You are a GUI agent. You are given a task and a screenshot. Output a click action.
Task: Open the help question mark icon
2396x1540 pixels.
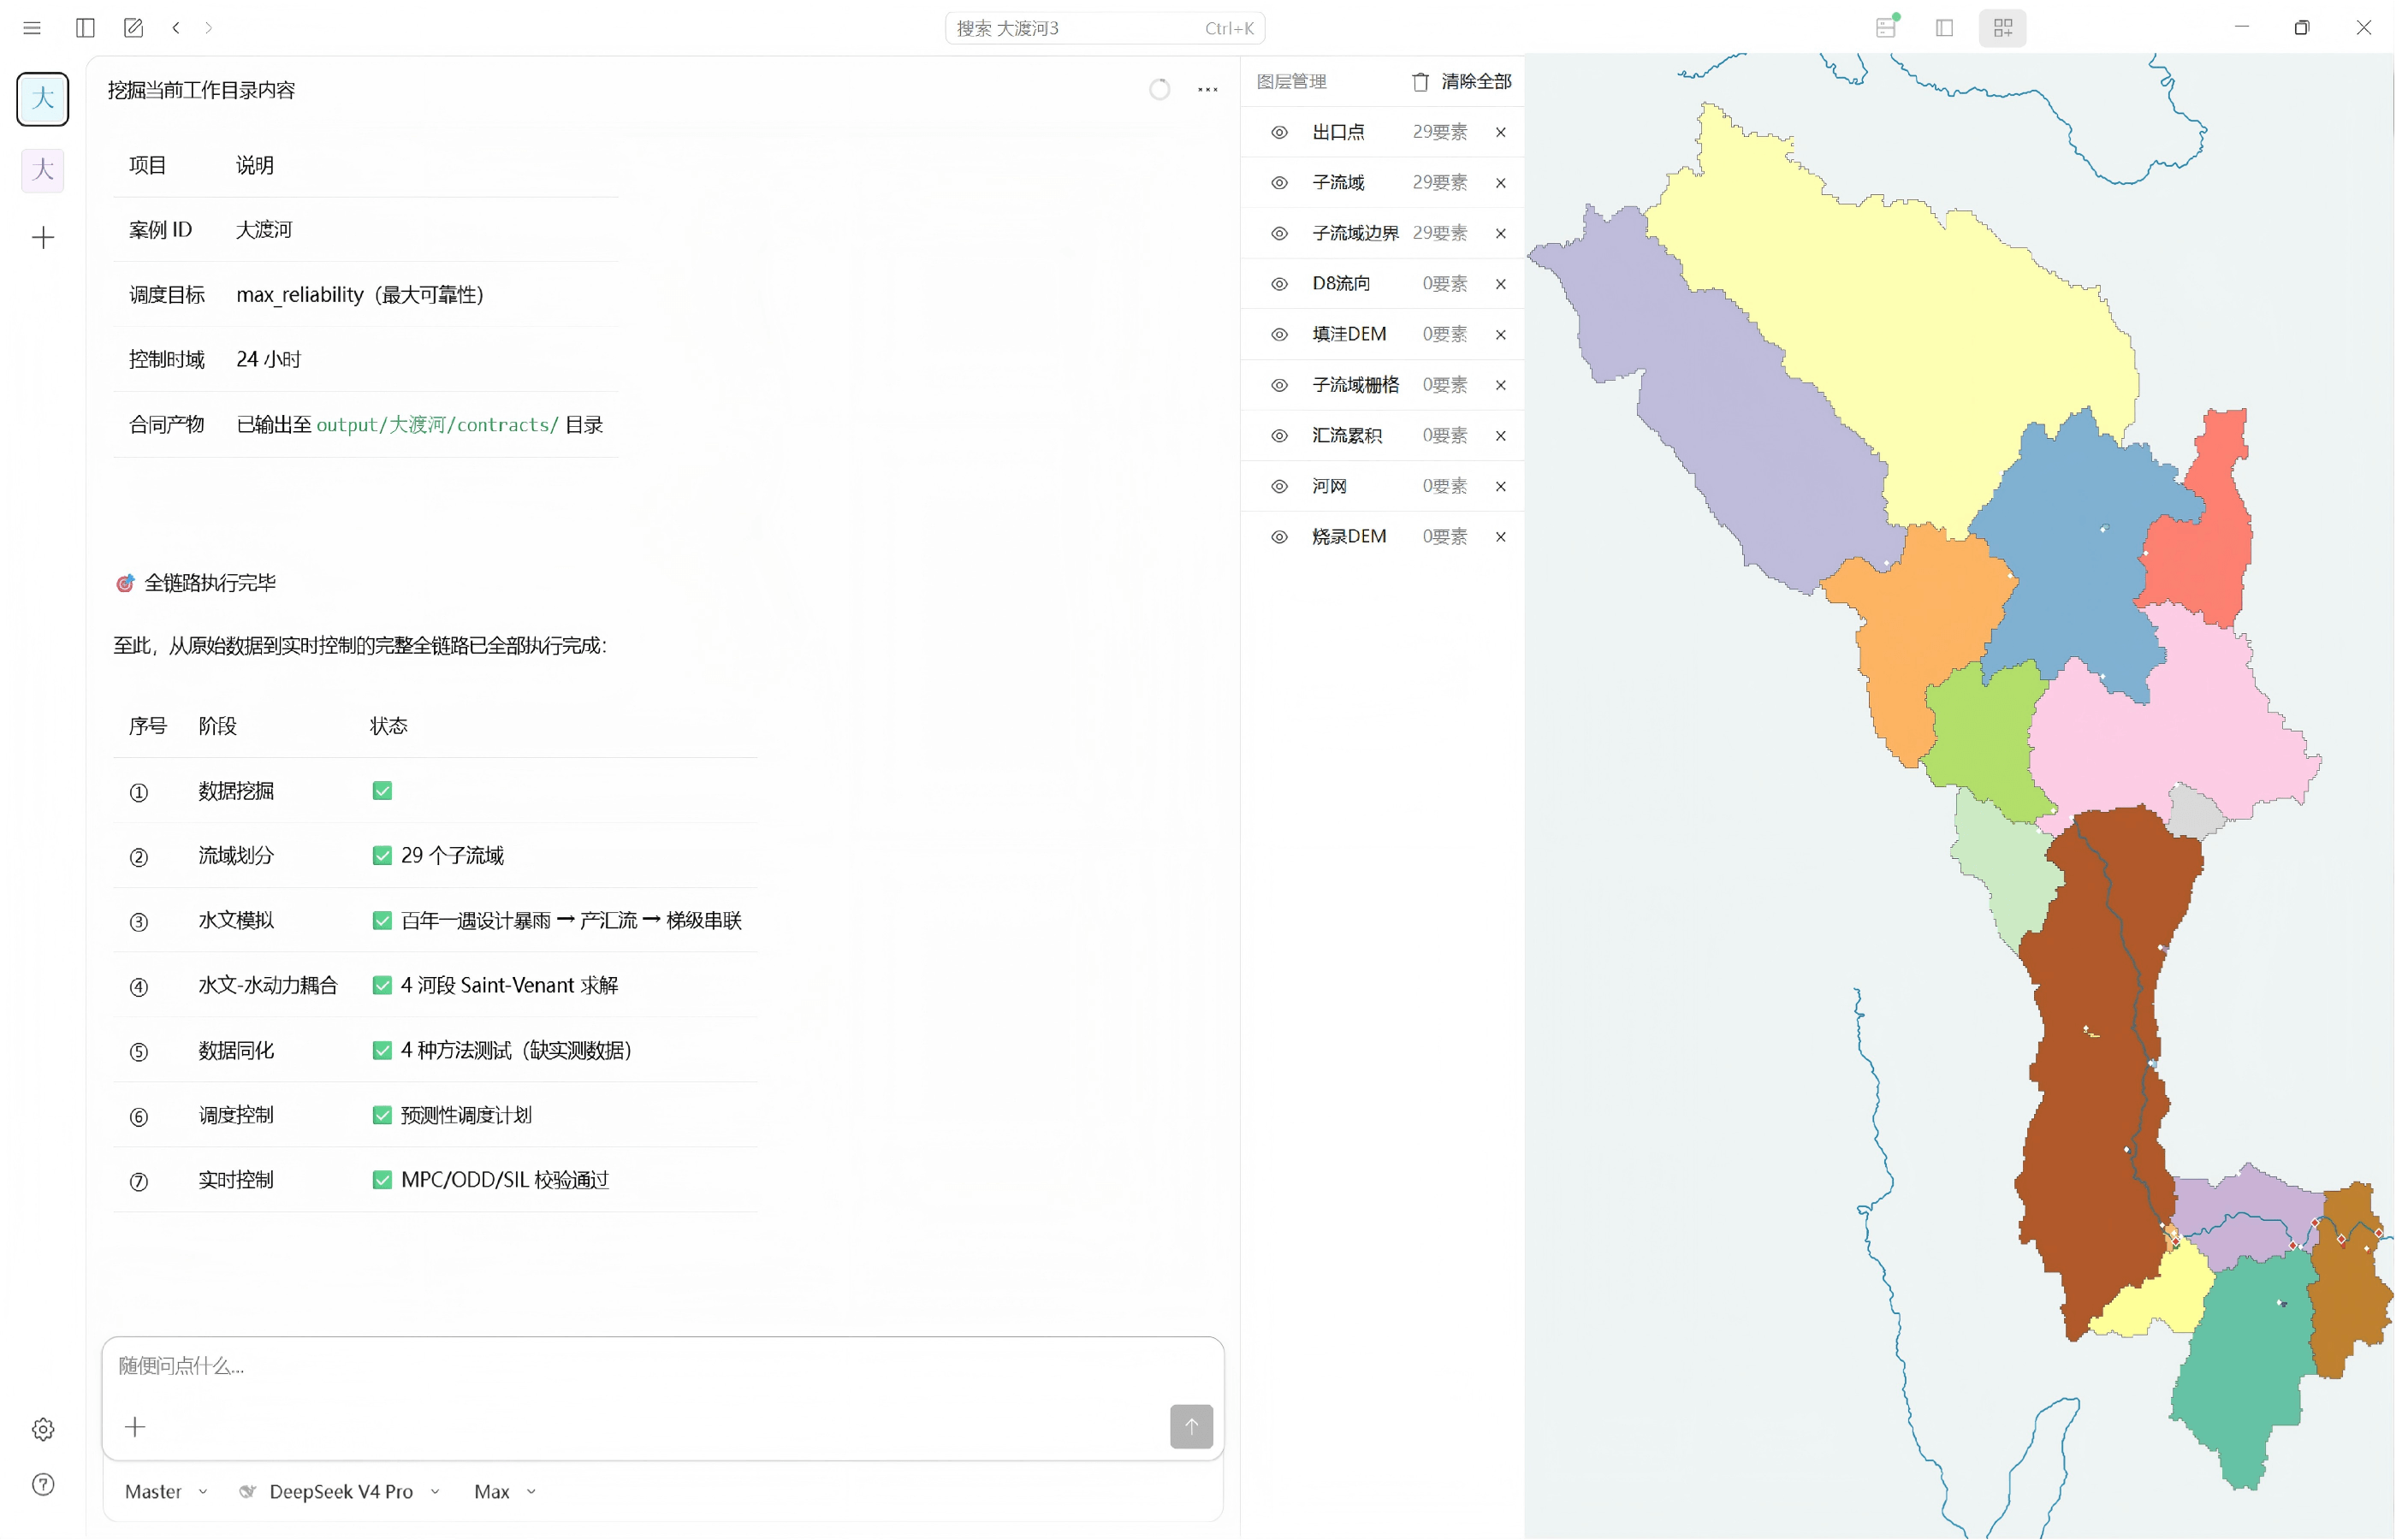(43, 1484)
